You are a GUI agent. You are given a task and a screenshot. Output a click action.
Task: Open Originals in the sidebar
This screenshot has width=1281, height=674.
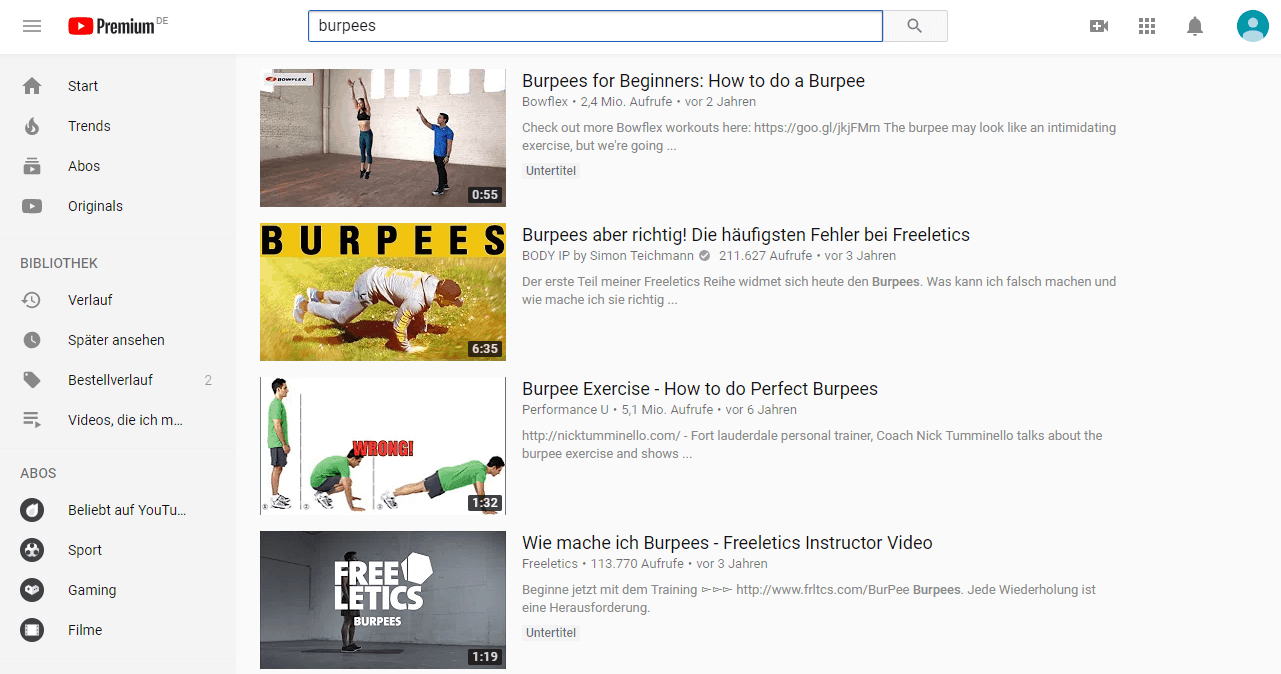coord(118,206)
